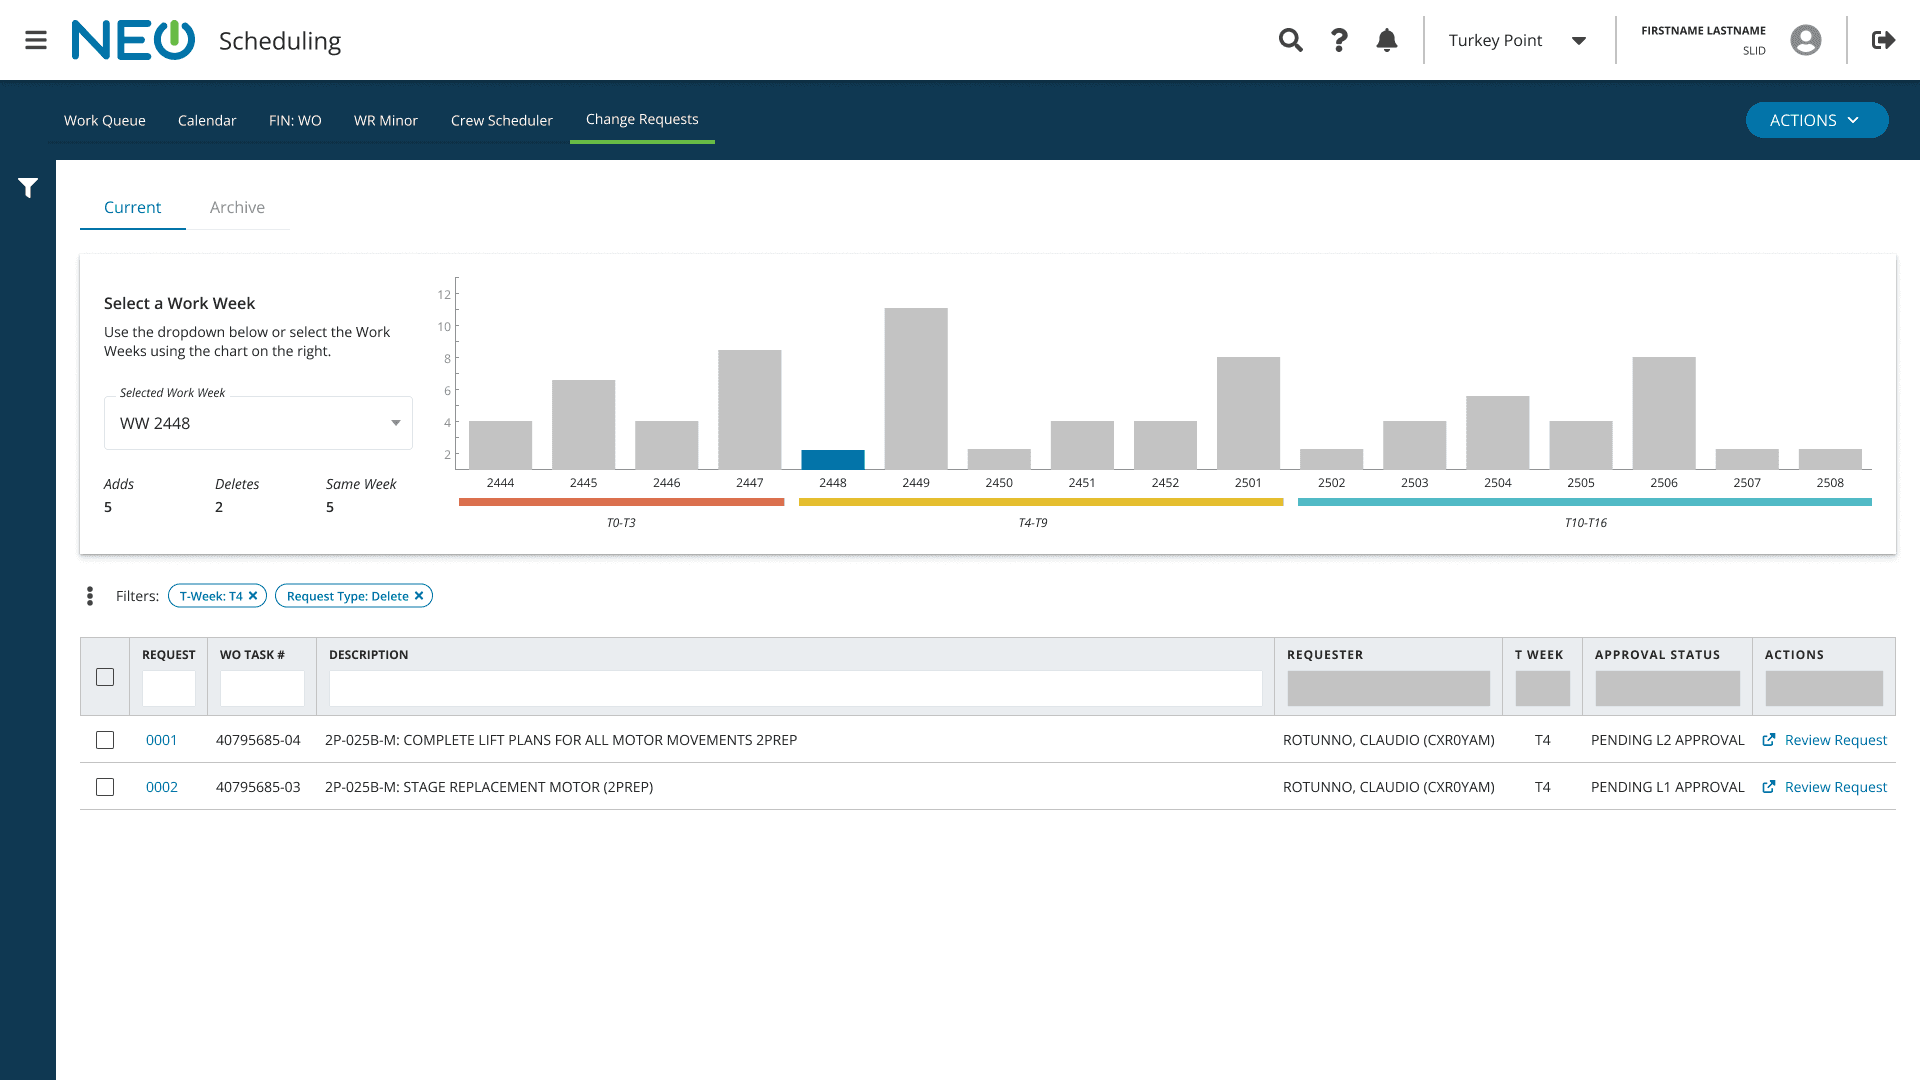
Task: Expand the Turkey Point site dropdown
Action: (x=1578, y=41)
